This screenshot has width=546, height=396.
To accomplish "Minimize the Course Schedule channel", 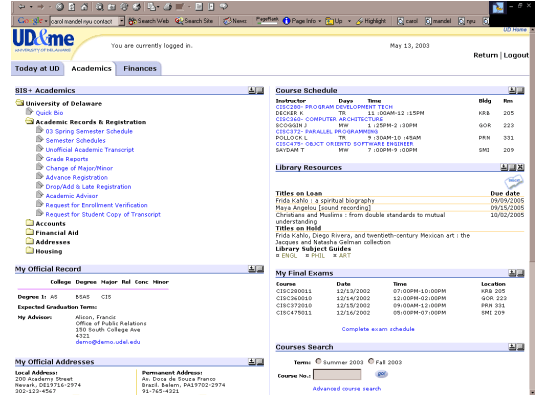I will [x=520, y=90].
